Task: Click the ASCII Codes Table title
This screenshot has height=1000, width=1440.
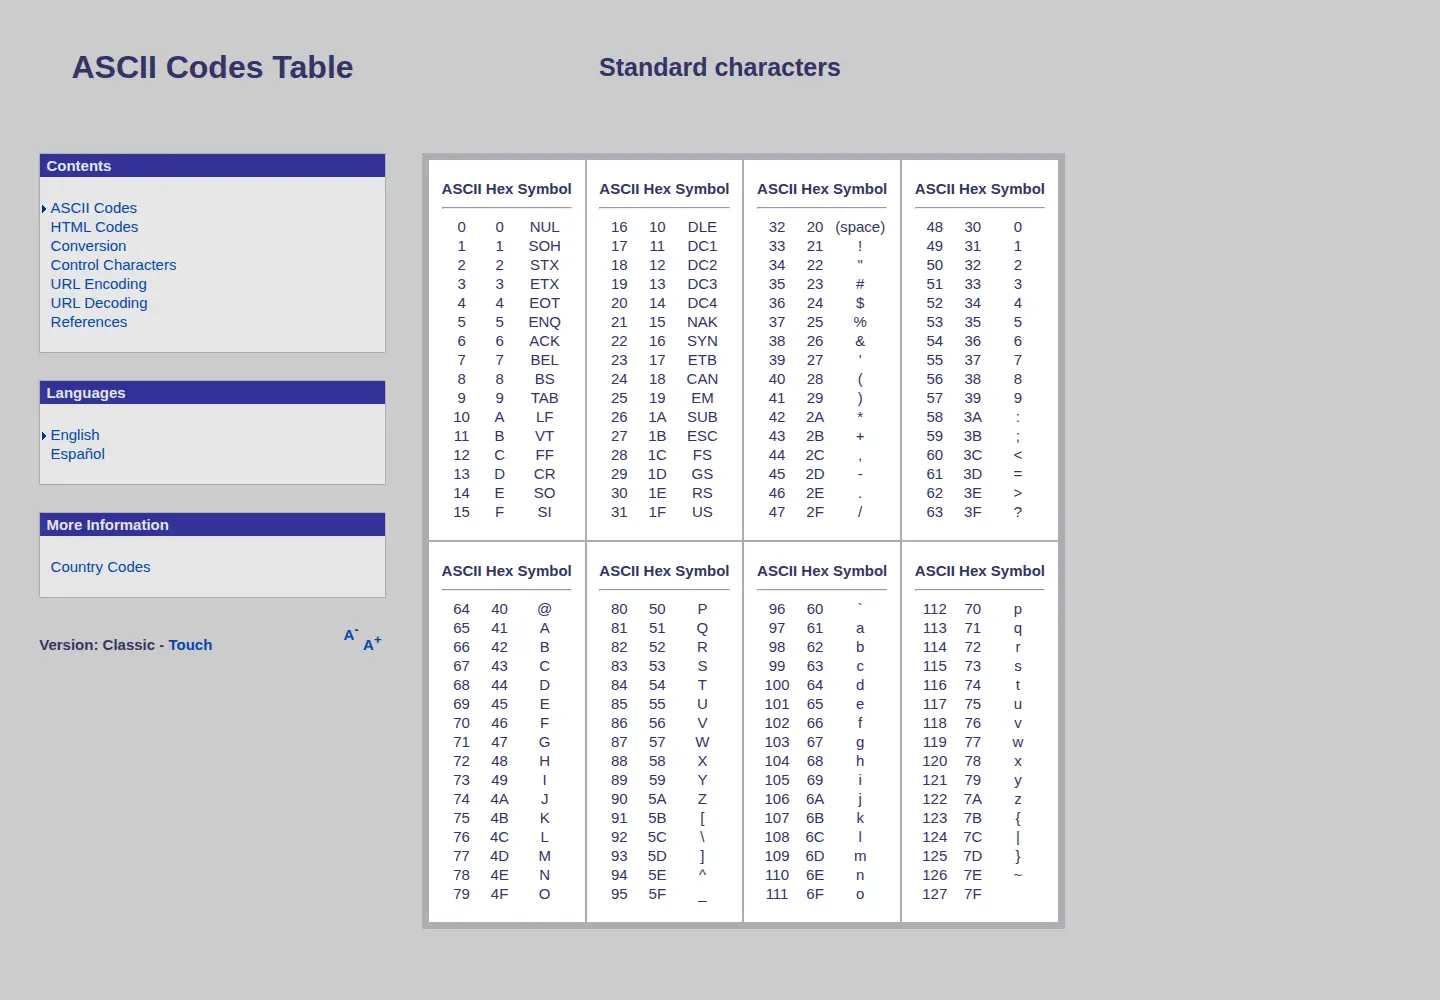Action: pyautogui.click(x=213, y=67)
